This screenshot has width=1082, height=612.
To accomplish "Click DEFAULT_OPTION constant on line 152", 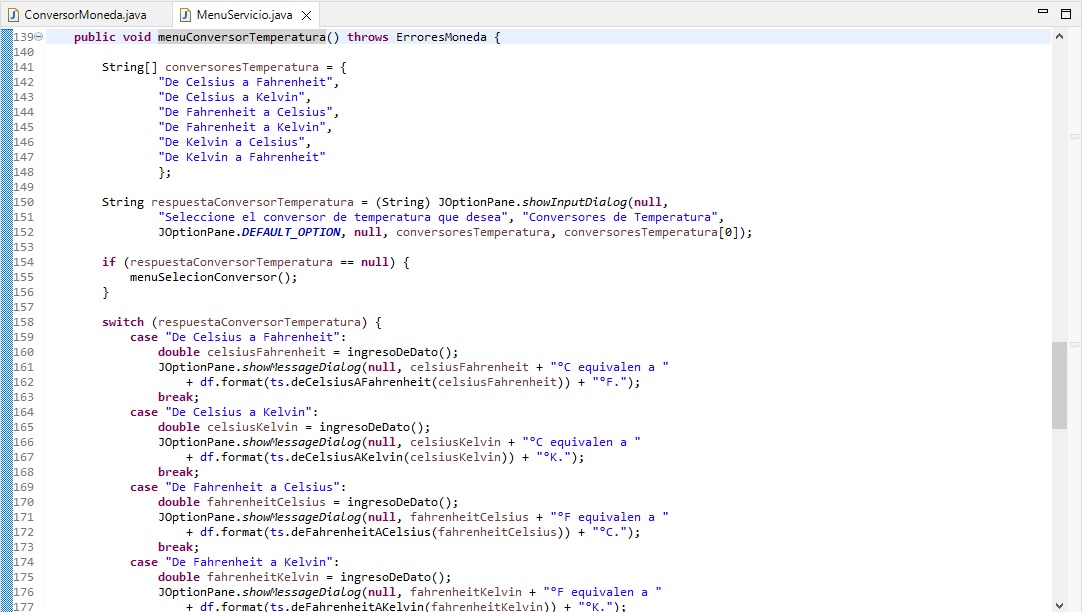I will coord(291,233).
